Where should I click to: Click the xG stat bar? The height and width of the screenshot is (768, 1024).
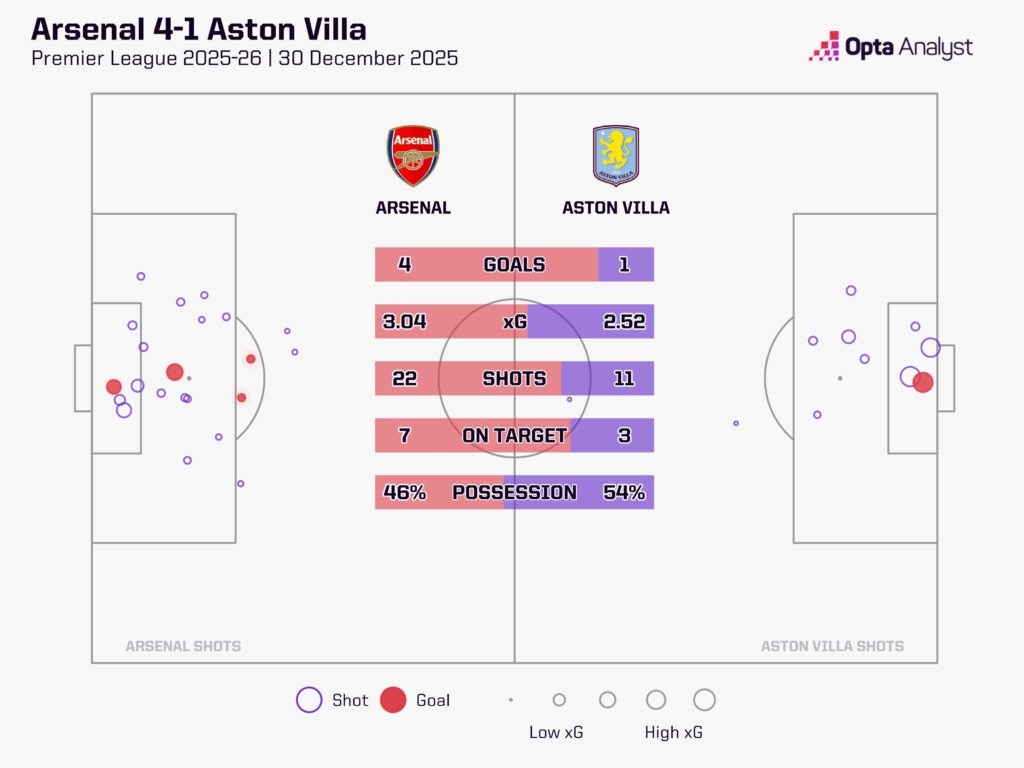514,321
